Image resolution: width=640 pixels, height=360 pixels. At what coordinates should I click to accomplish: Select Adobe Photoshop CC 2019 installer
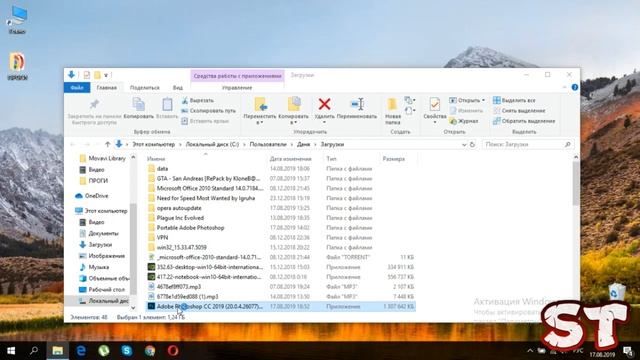tap(280, 307)
